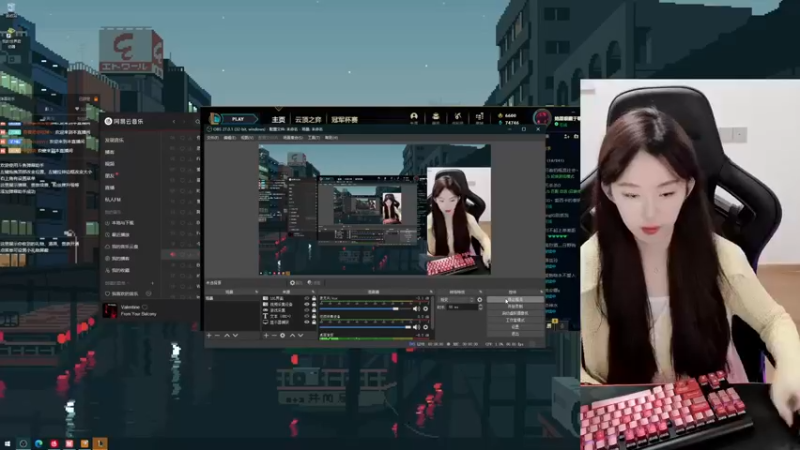Toggle visibility eye of 显示器捕获 source
This screenshot has height=450, width=800.
tap(307, 322)
